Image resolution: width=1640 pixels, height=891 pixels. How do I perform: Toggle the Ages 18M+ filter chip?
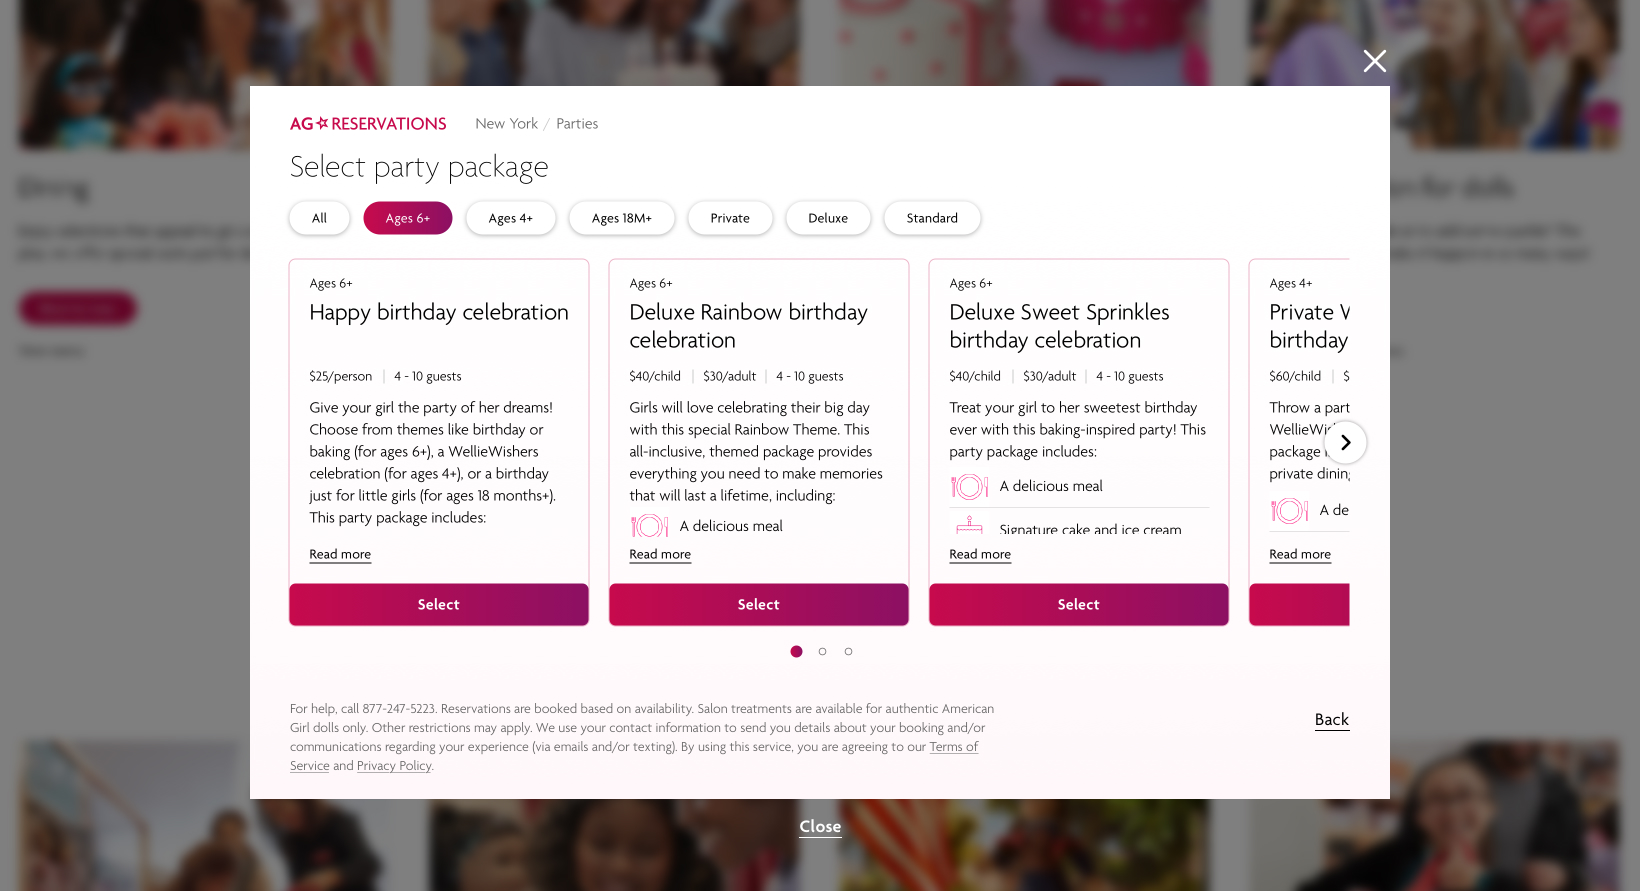pyautogui.click(x=621, y=218)
